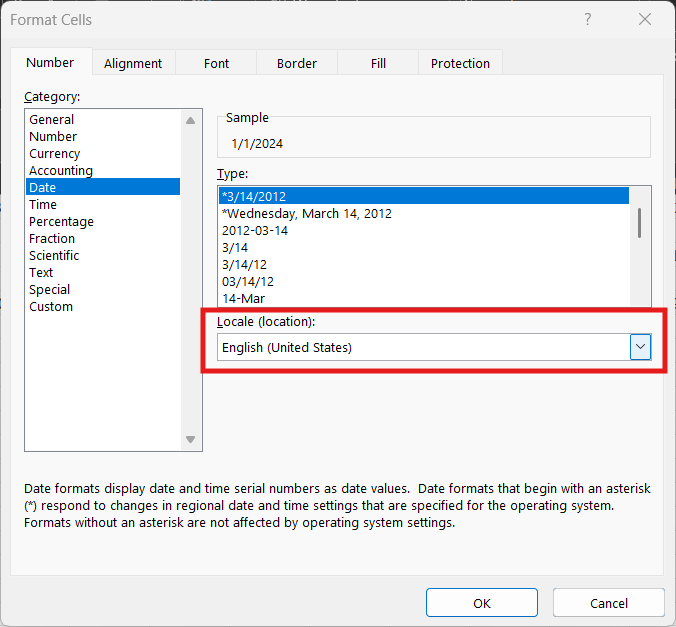This screenshot has height=627, width=676.
Task: Choose the Custom category
Action: point(51,307)
